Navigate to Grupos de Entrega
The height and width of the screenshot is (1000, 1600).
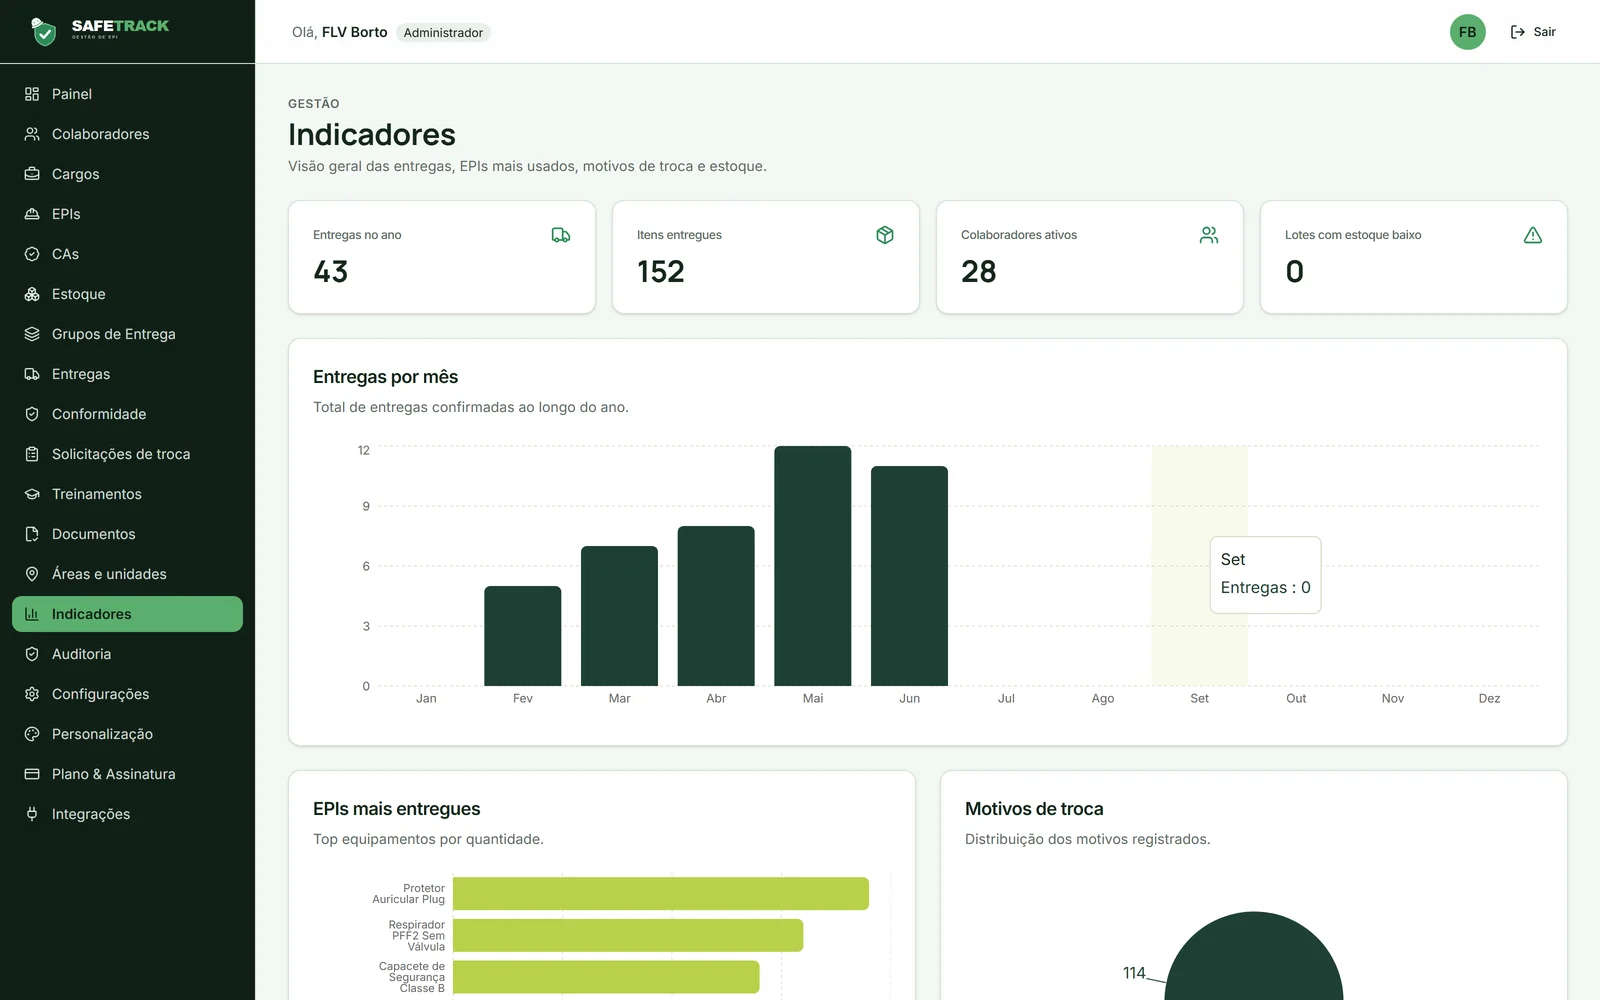[x=127, y=334]
